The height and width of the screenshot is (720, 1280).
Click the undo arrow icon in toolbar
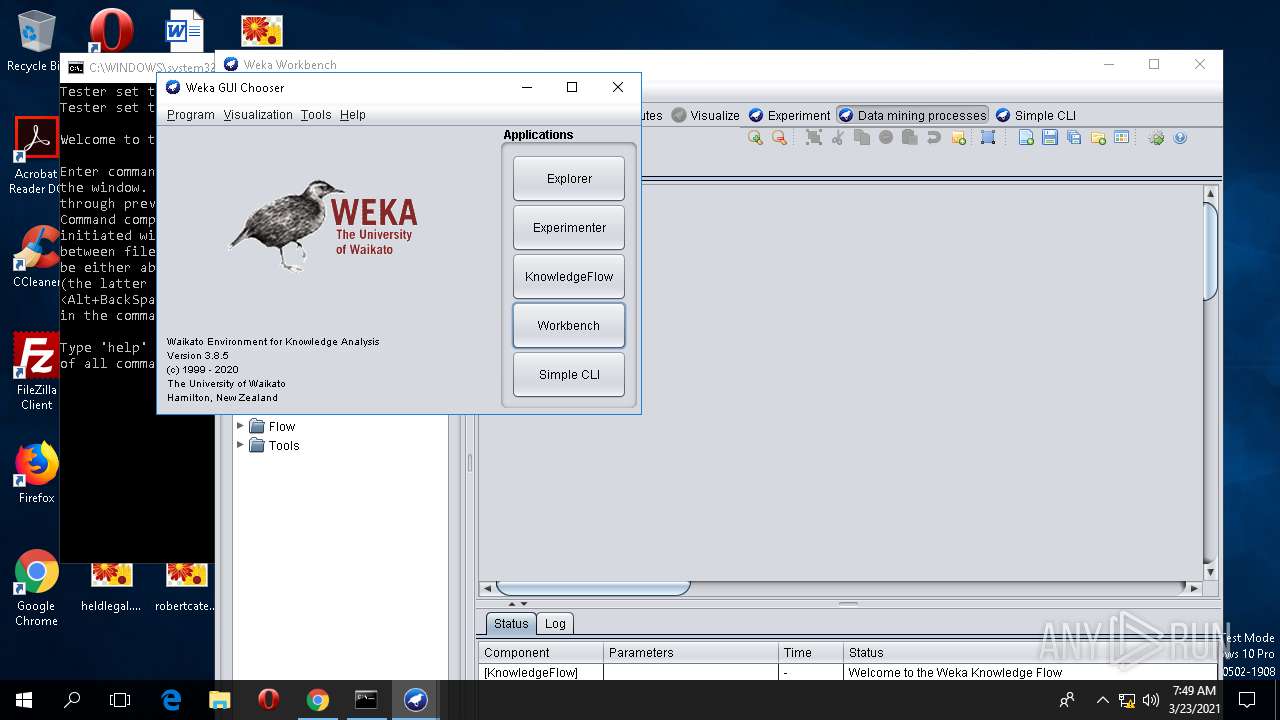(933, 138)
